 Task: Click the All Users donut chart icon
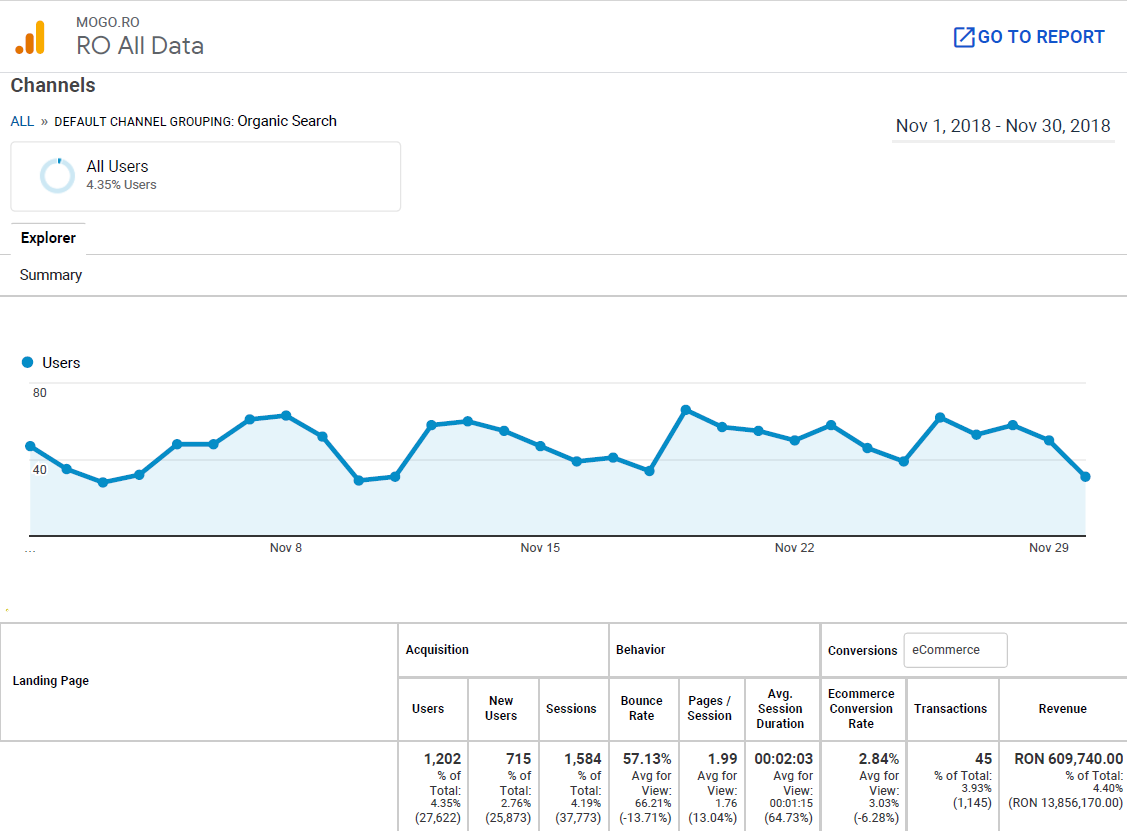pos(58,175)
